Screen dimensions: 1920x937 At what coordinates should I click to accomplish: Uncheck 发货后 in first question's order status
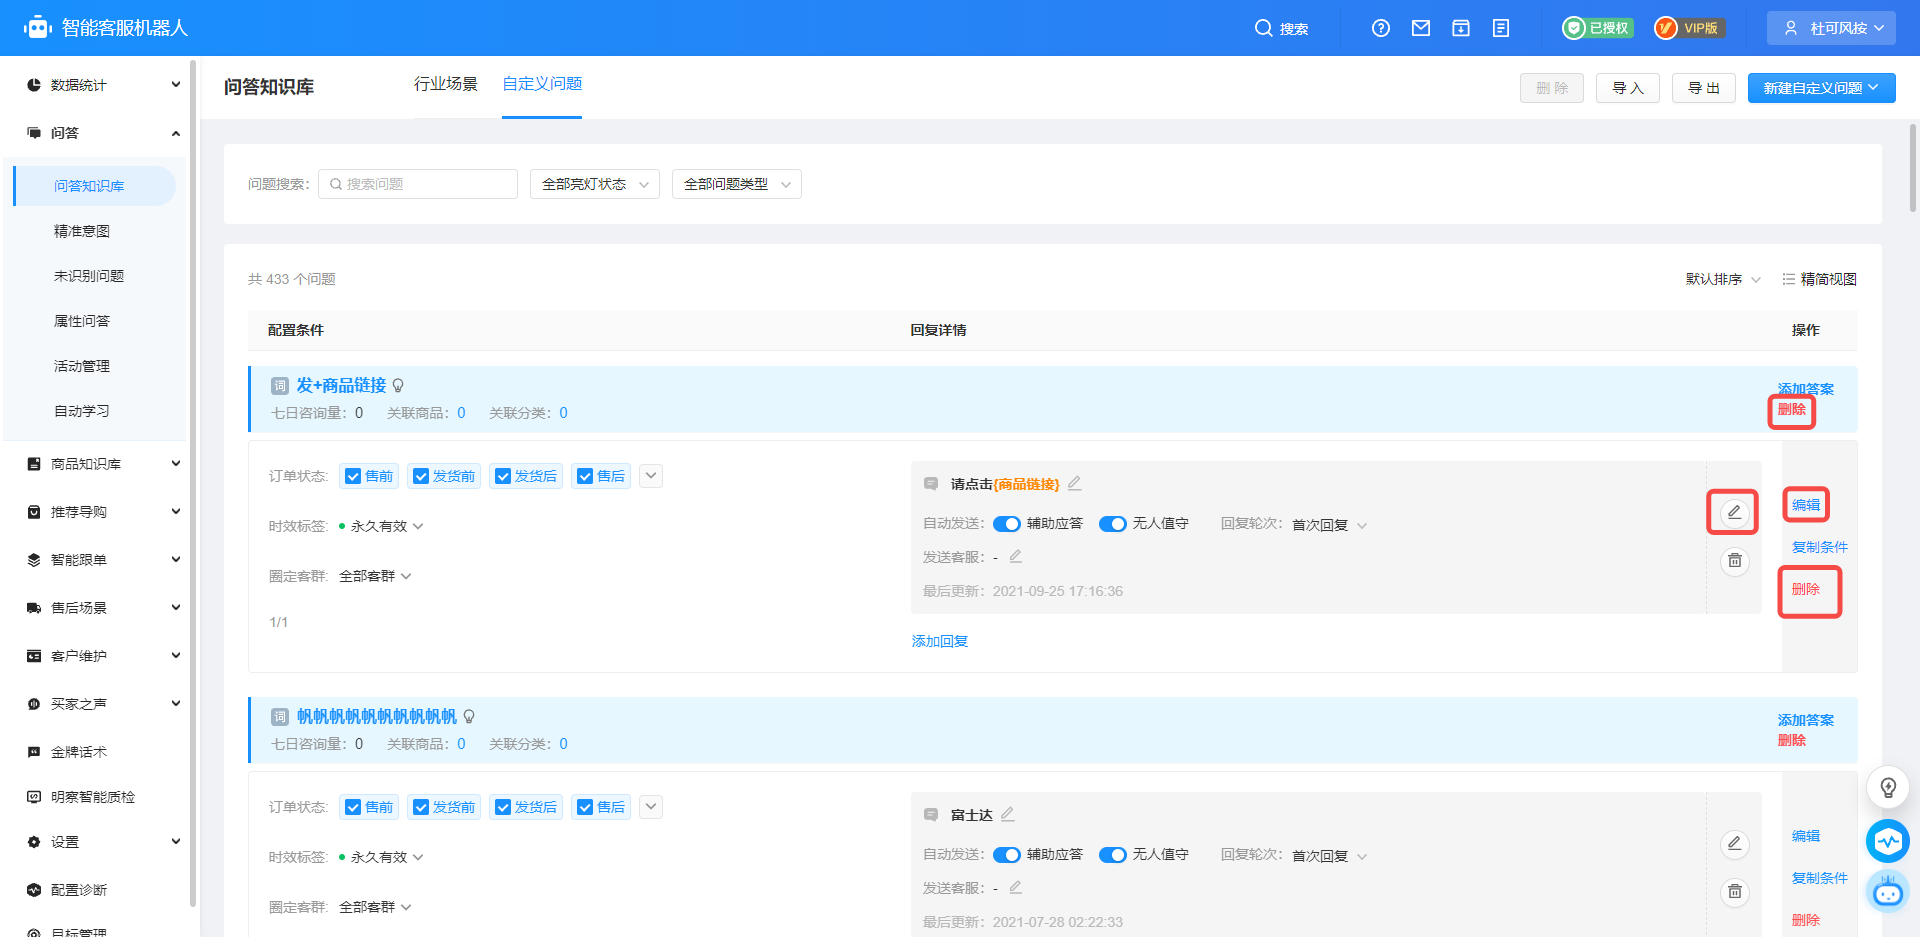click(503, 476)
